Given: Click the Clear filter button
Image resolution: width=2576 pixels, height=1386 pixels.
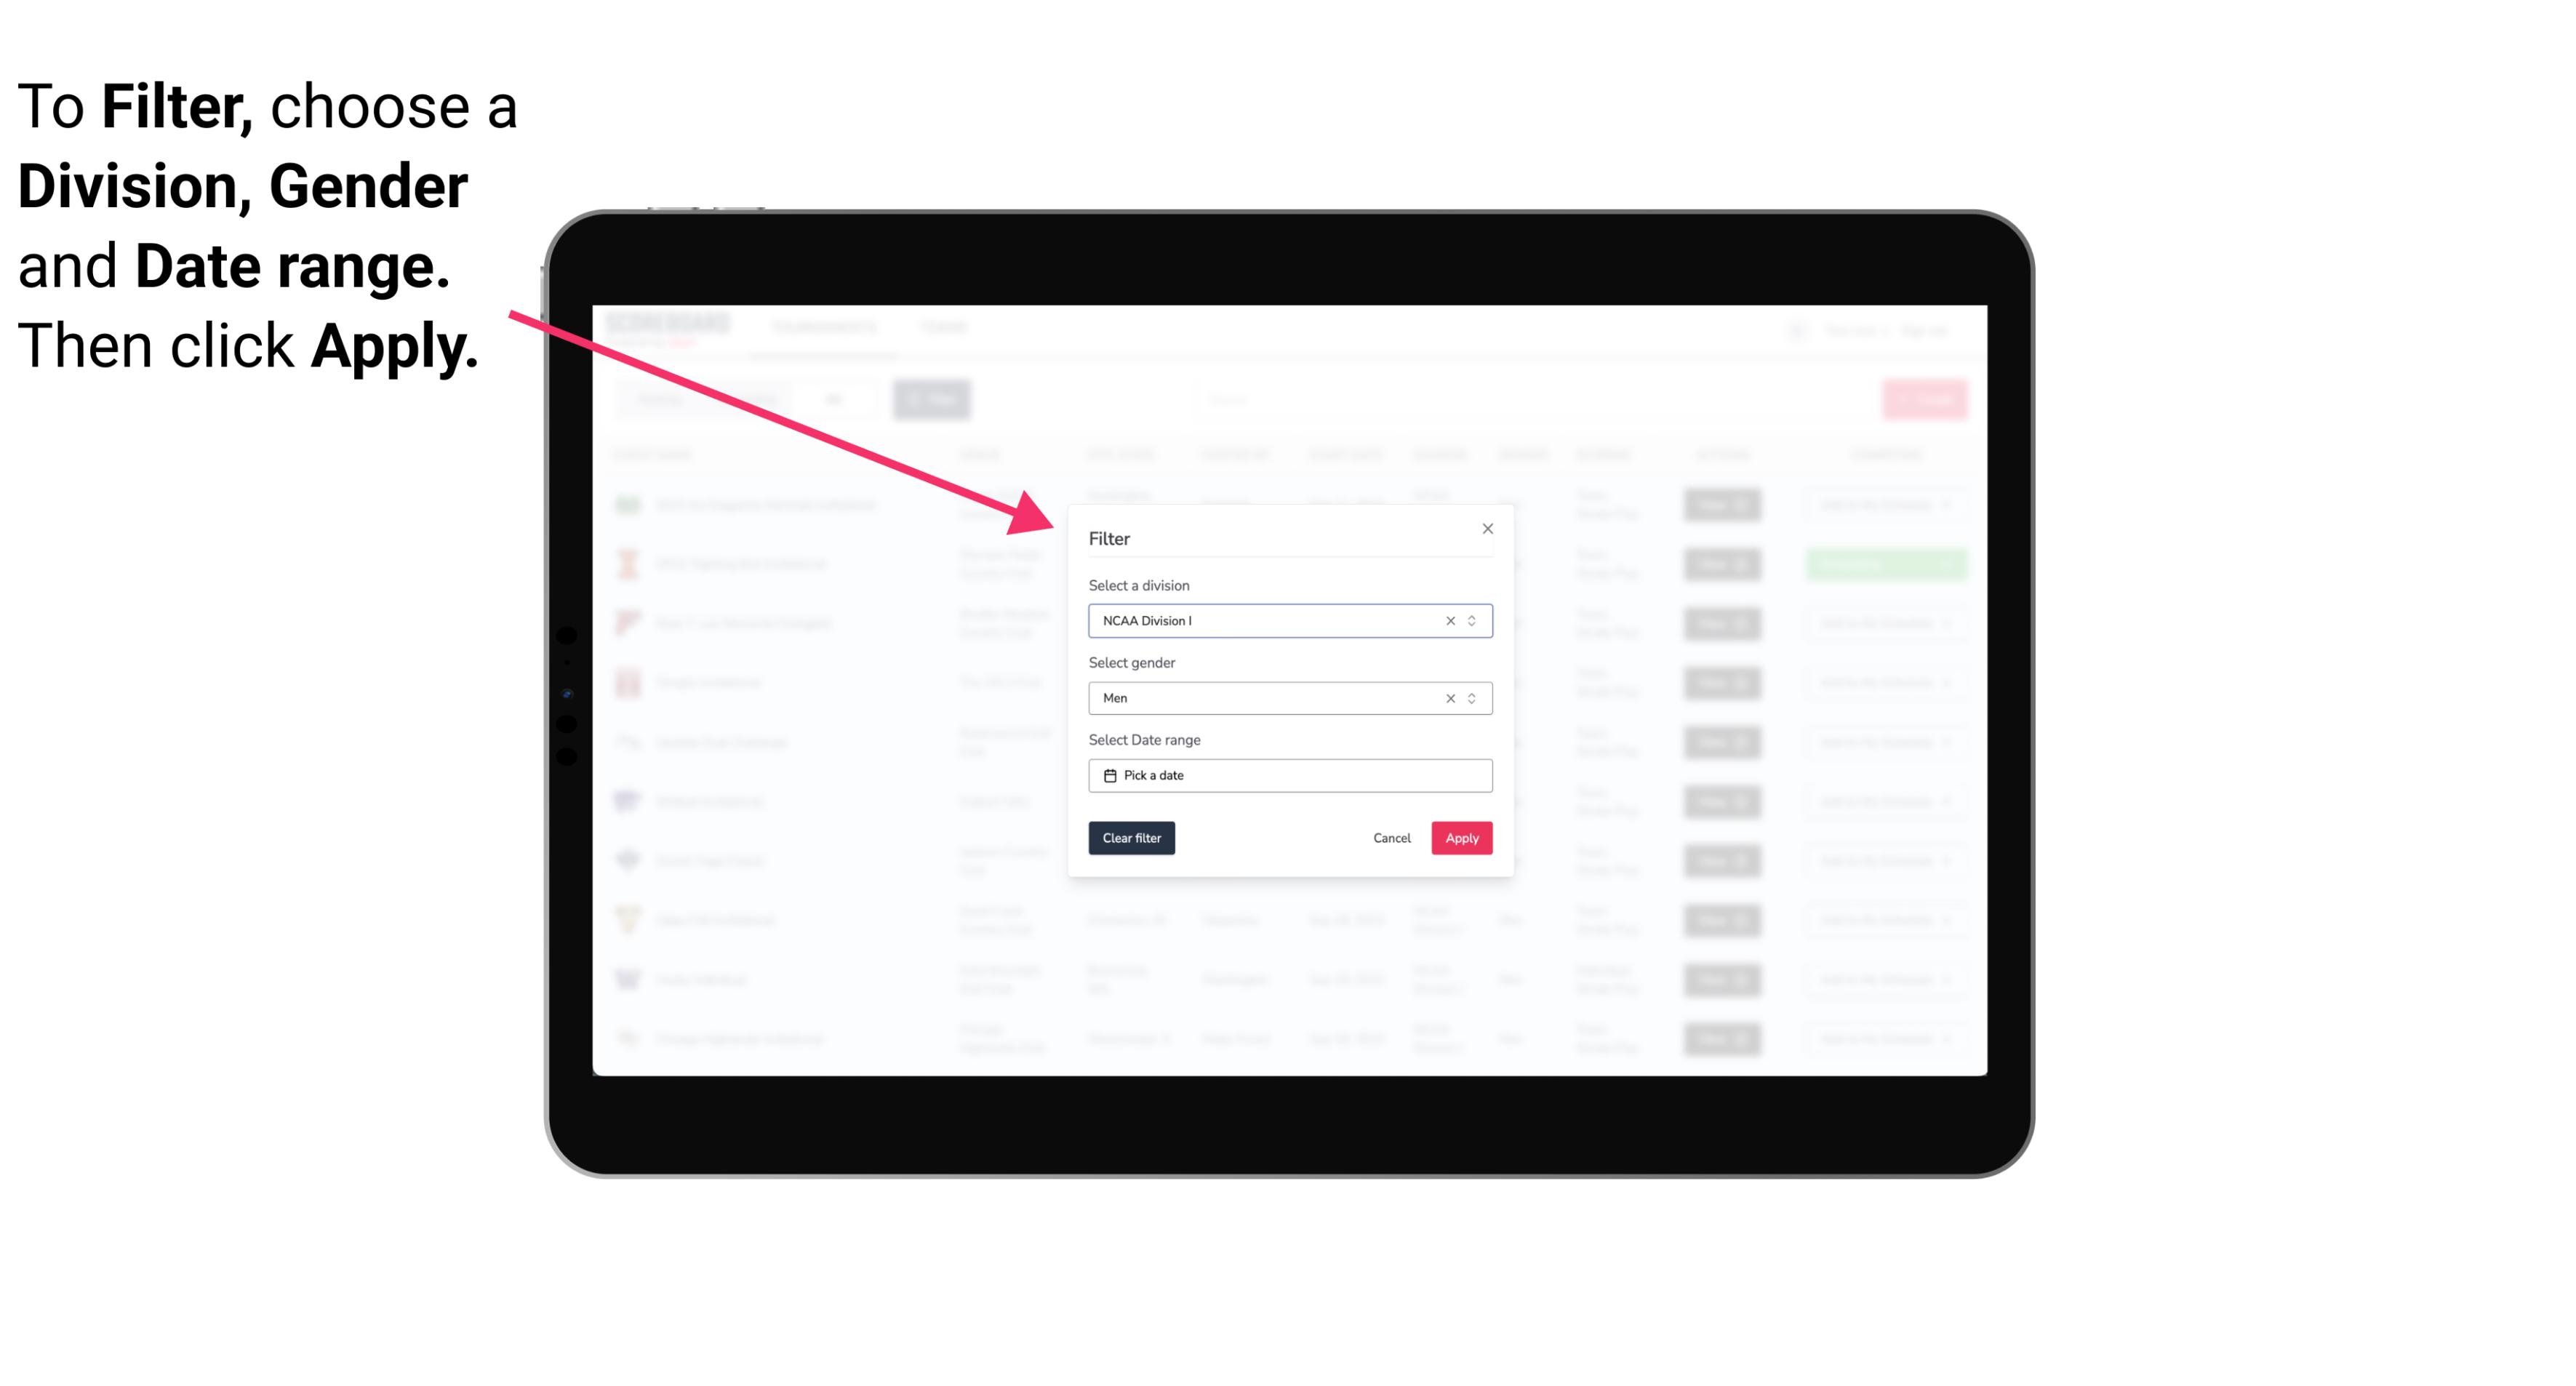Looking at the screenshot, I should click(1132, 838).
